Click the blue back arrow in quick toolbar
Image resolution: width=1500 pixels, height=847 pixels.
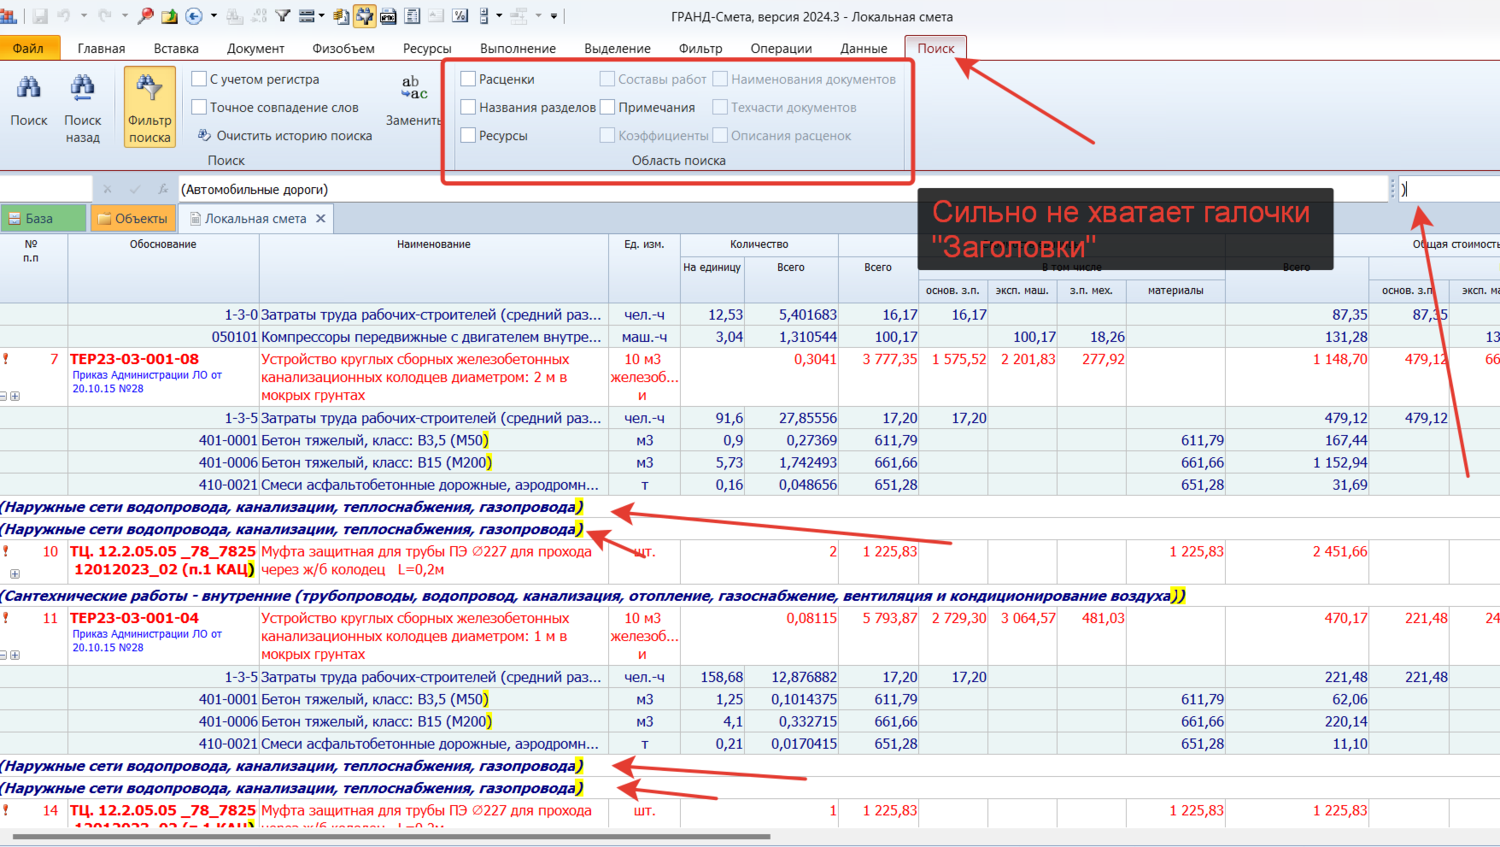[194, 16]
